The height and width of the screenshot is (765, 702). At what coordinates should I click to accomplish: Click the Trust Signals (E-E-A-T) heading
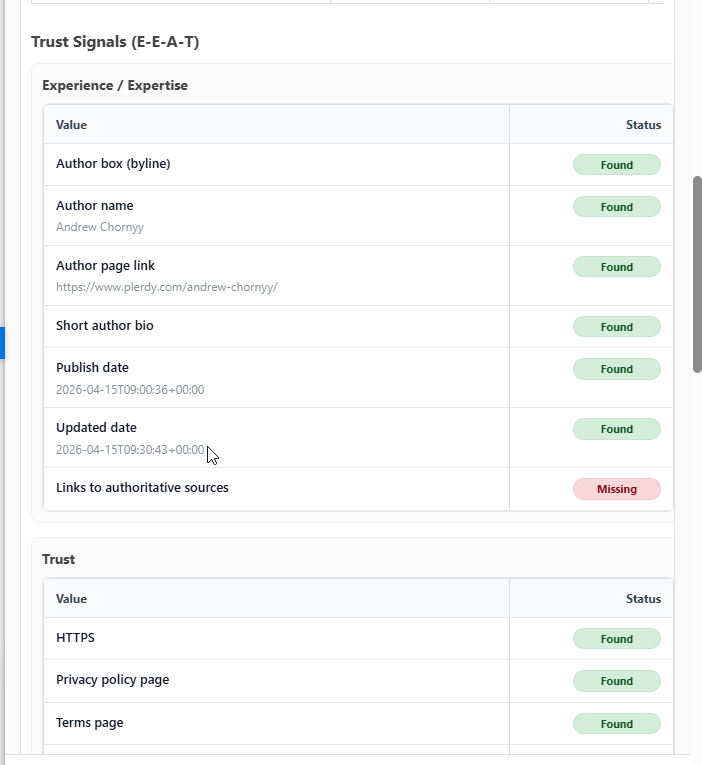(x=115, y=42)
